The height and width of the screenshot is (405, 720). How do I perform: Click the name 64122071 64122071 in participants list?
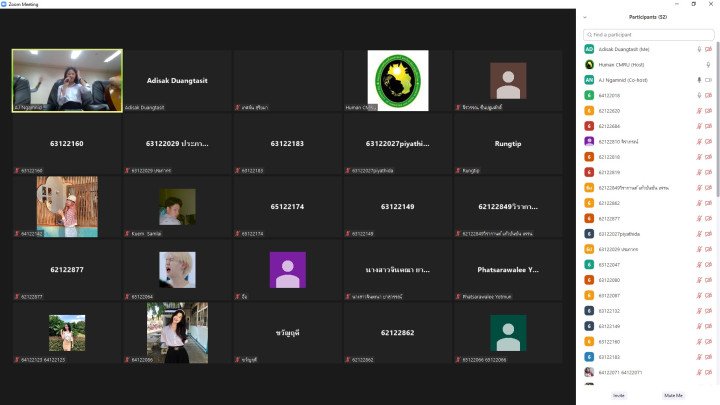(x=620, y=372)
